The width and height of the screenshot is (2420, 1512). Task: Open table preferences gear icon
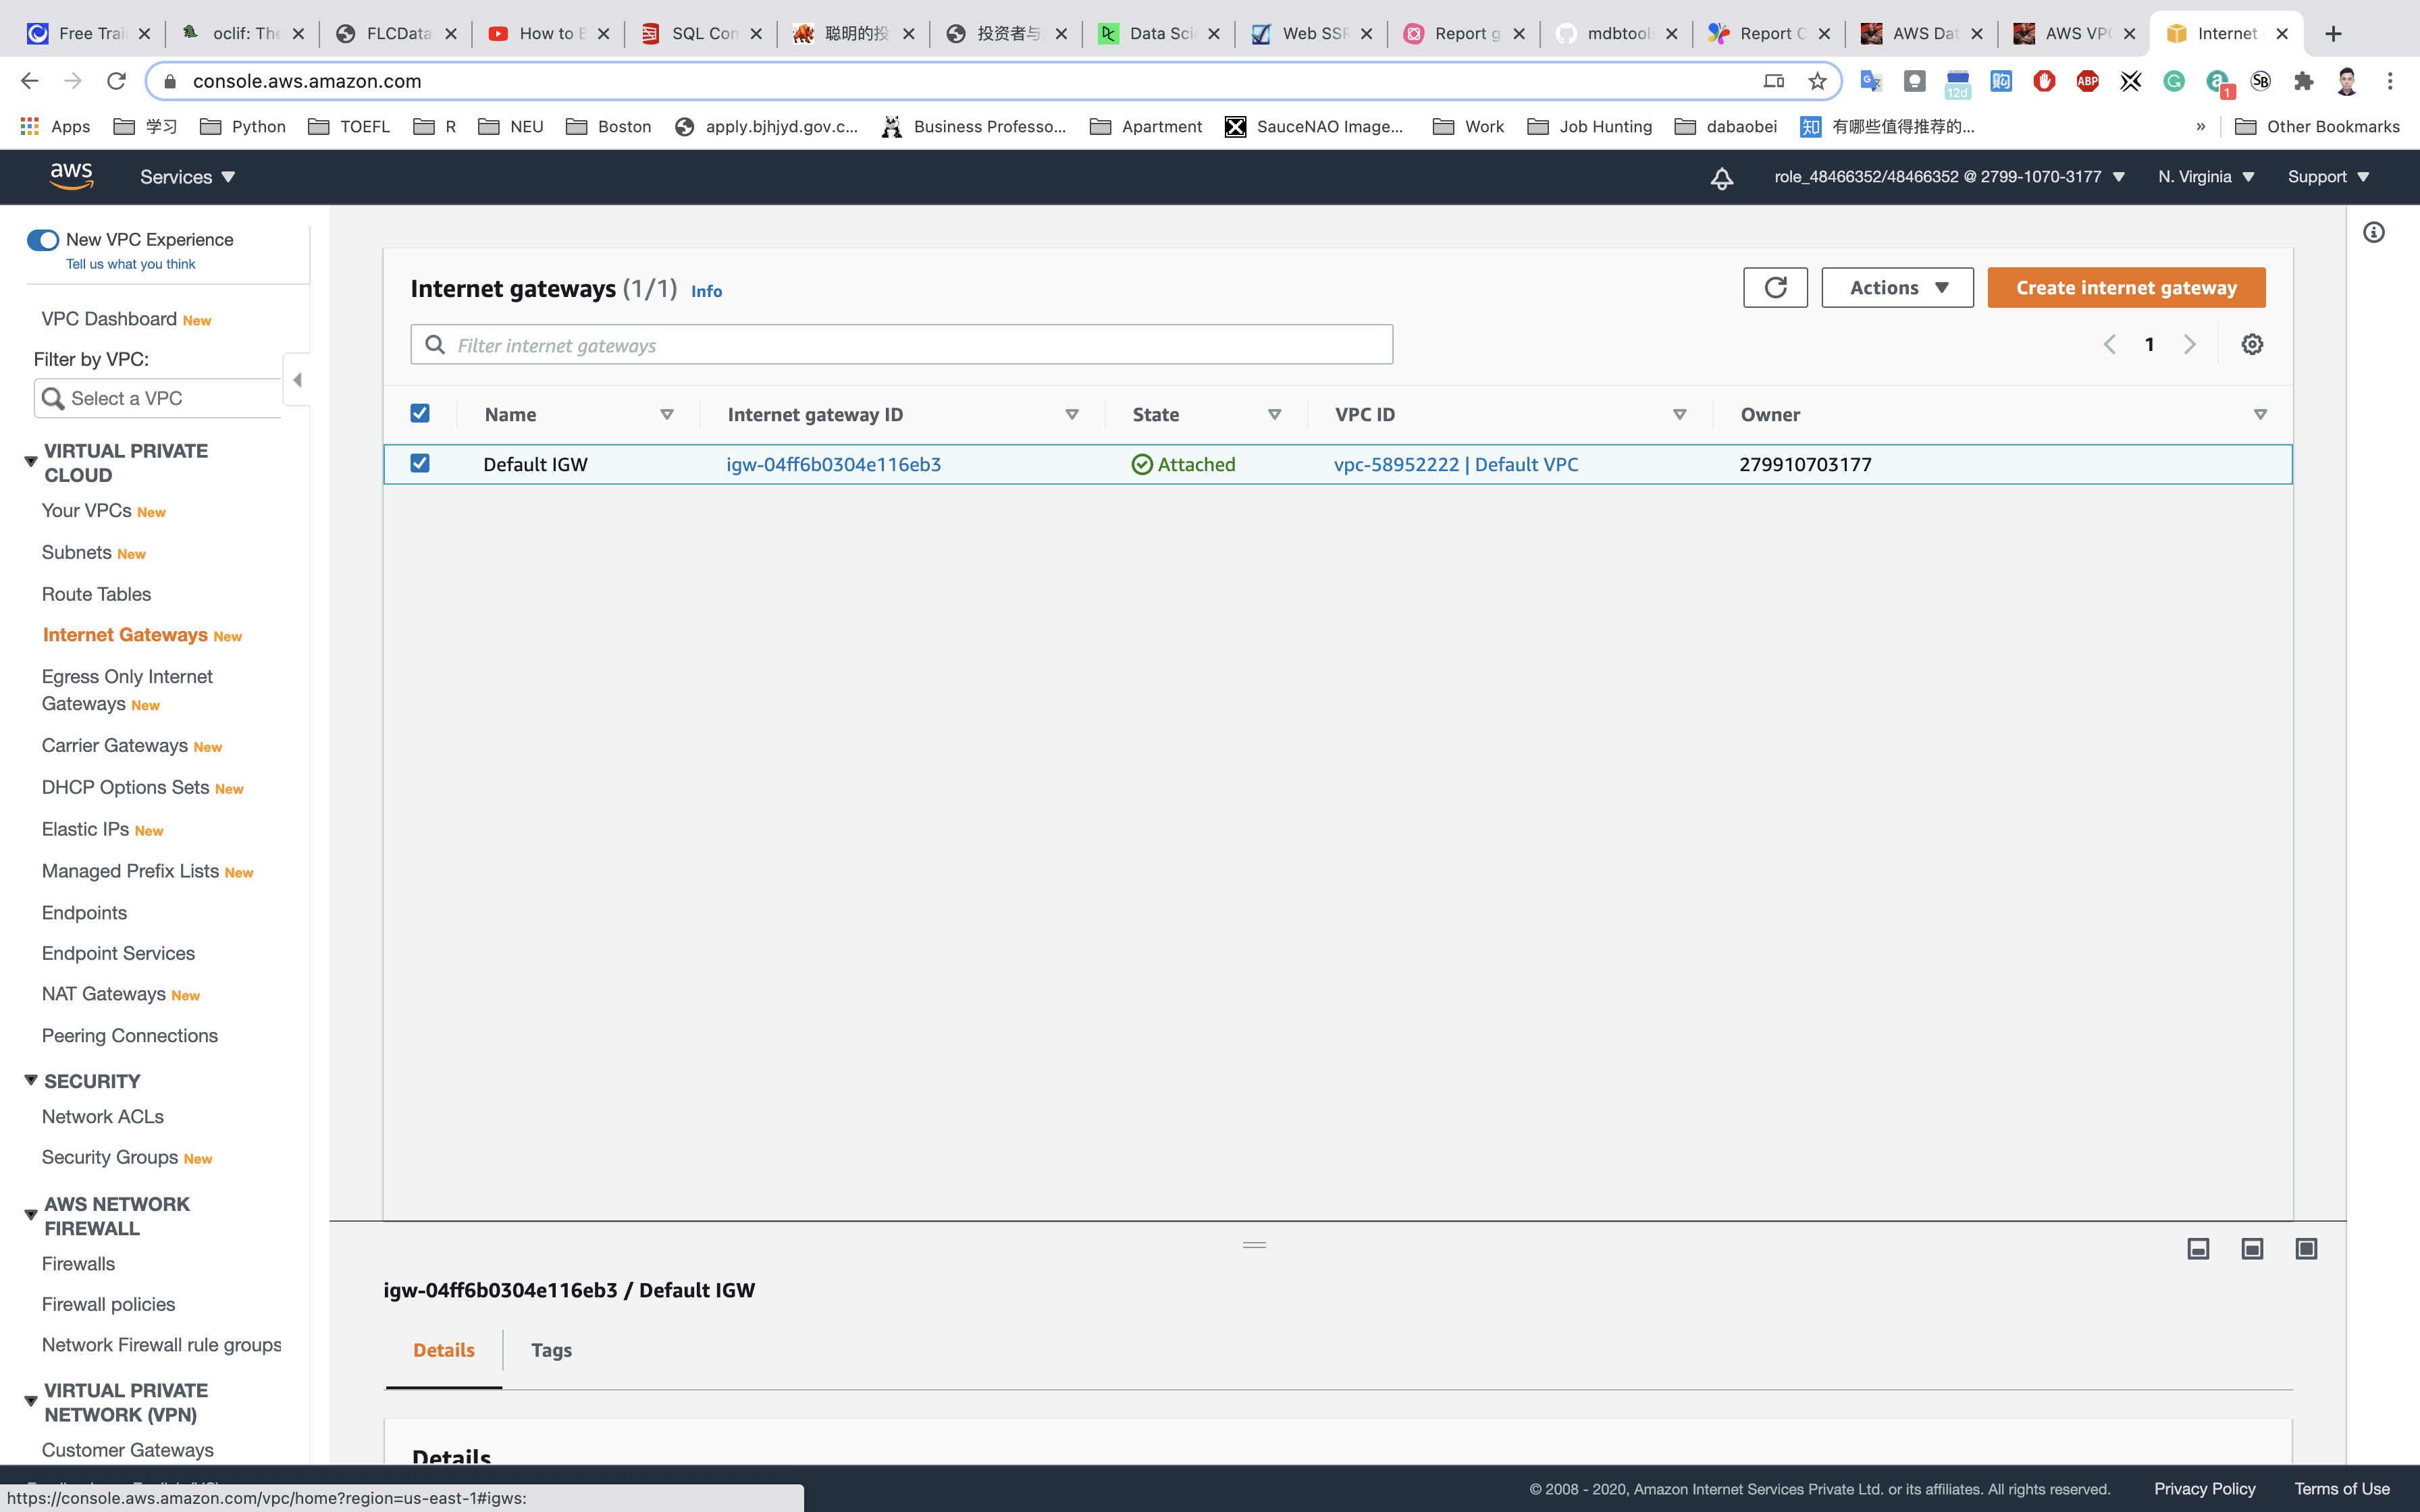click(x=2251, y=344)
